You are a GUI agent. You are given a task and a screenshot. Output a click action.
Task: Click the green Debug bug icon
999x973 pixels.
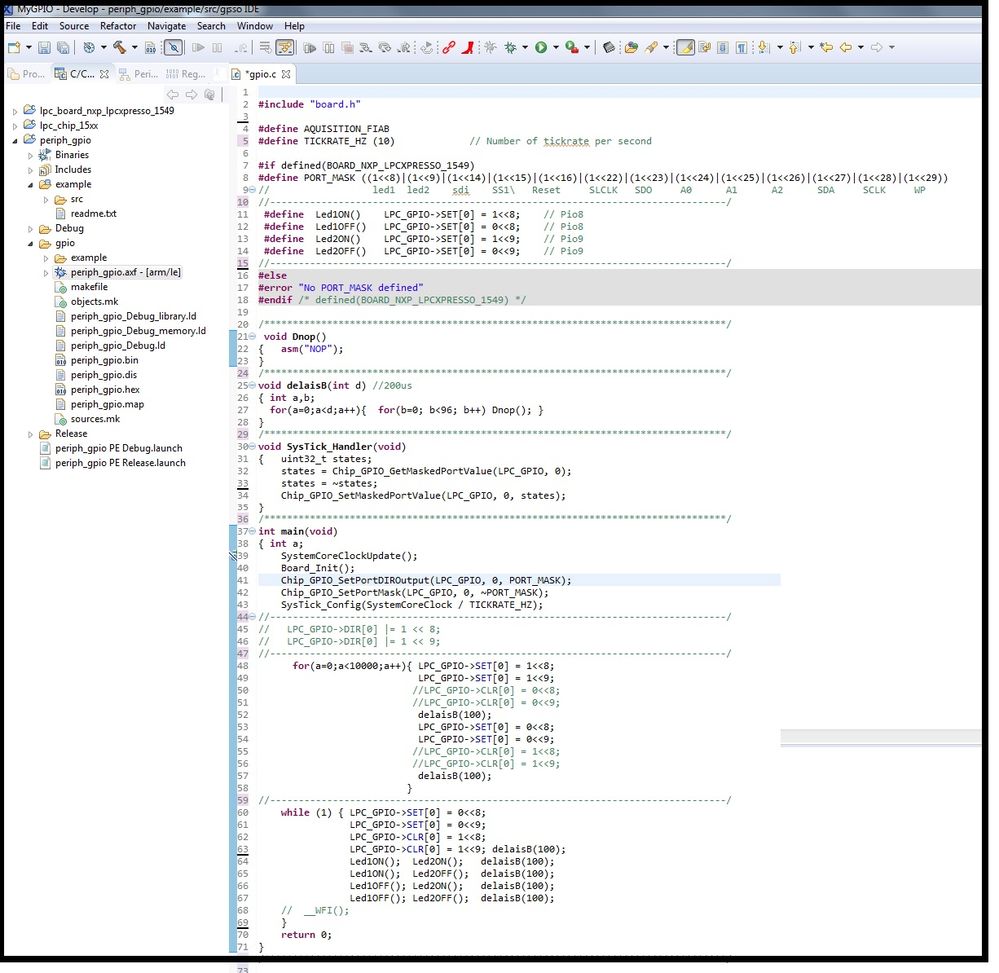coord(510,47)
